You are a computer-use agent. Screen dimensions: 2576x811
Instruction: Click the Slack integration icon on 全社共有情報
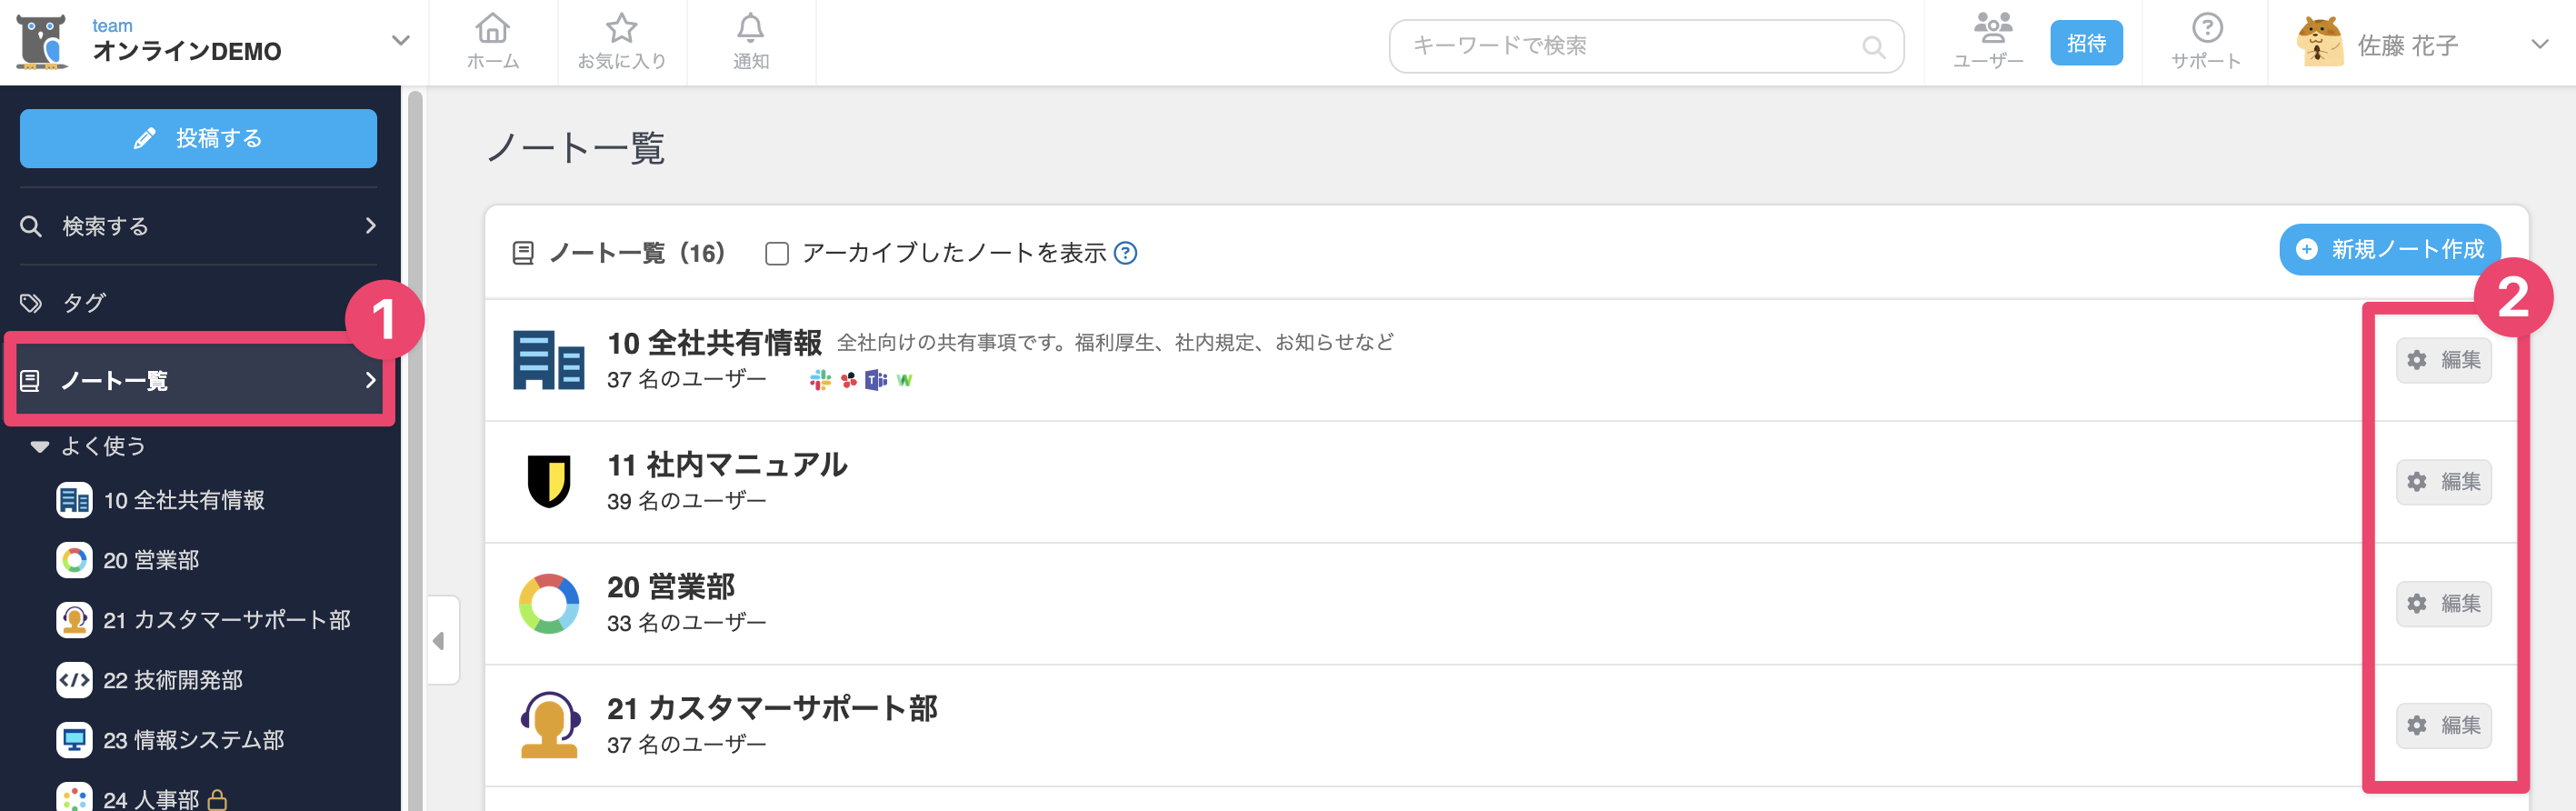(820, 380)
